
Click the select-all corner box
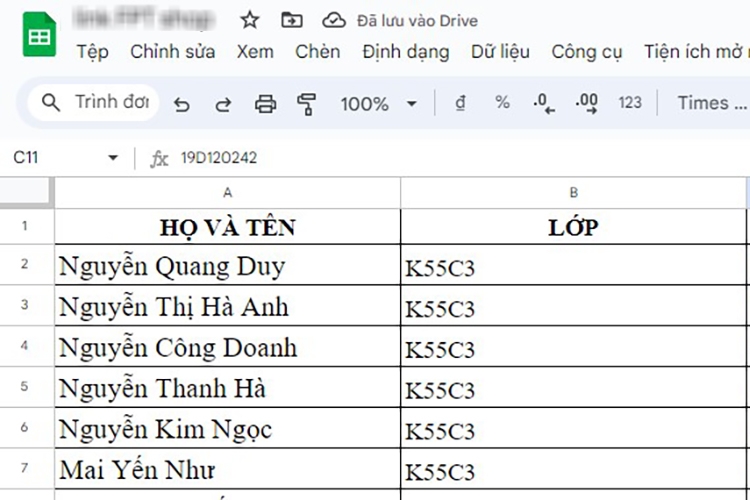pyautogui.click(x=26, y=192)
